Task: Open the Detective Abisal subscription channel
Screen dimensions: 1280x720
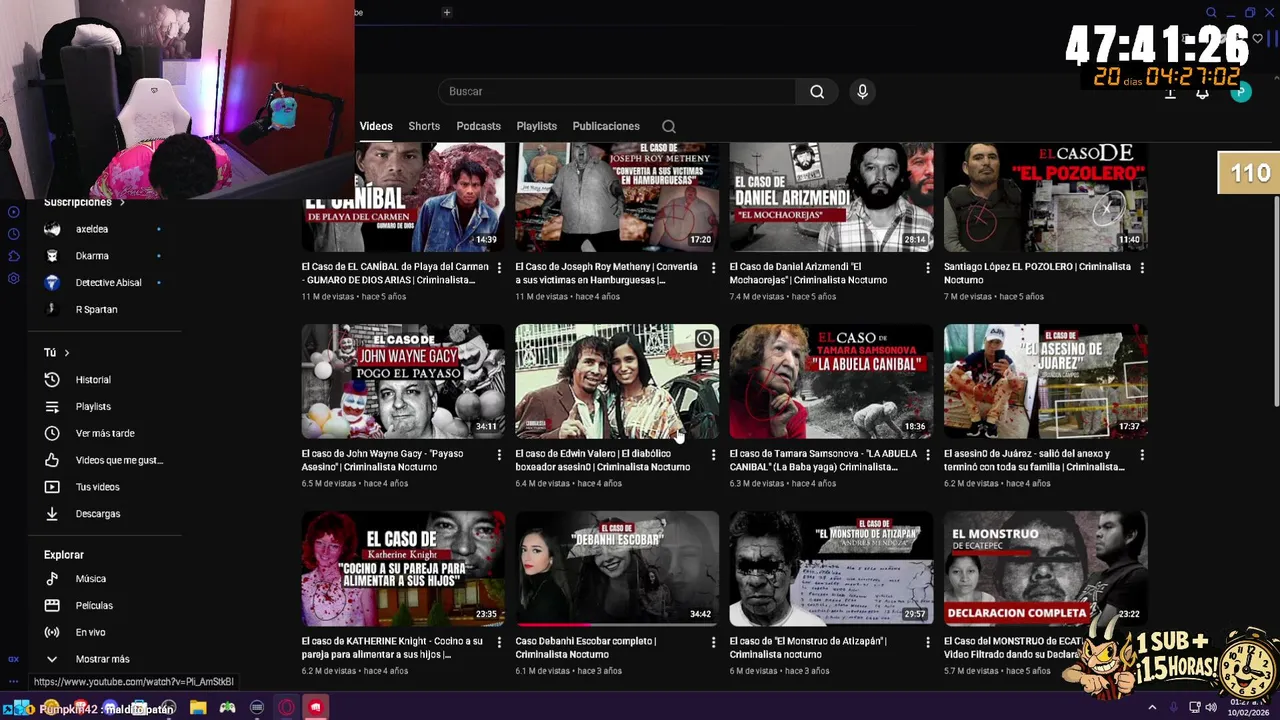Action: pos(105,283)
